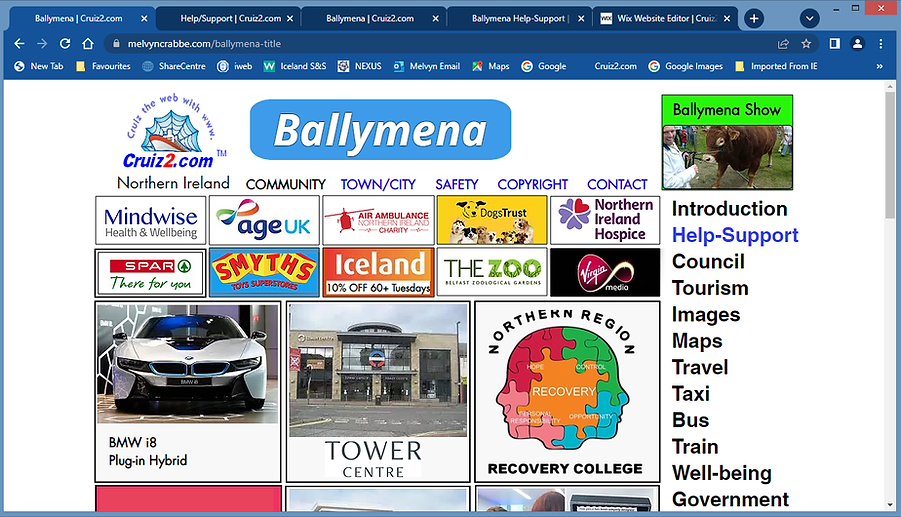The width and height of the screenshot is (901, 517).
Task: Open a new tab with the plus button
Action: 754,18
